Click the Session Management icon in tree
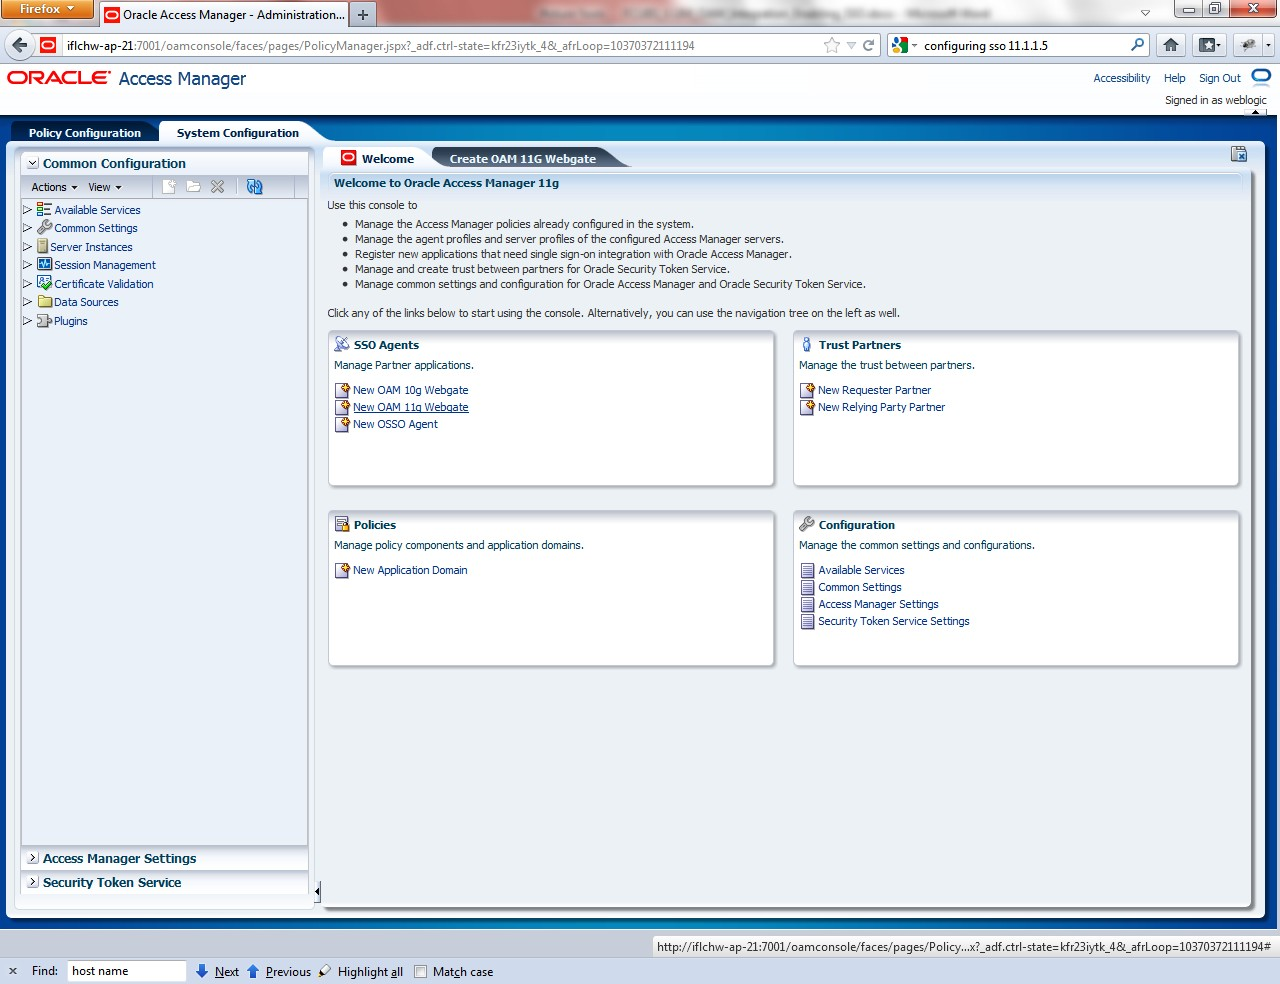This screenshot has width=1280, height=984. (44, 264)
